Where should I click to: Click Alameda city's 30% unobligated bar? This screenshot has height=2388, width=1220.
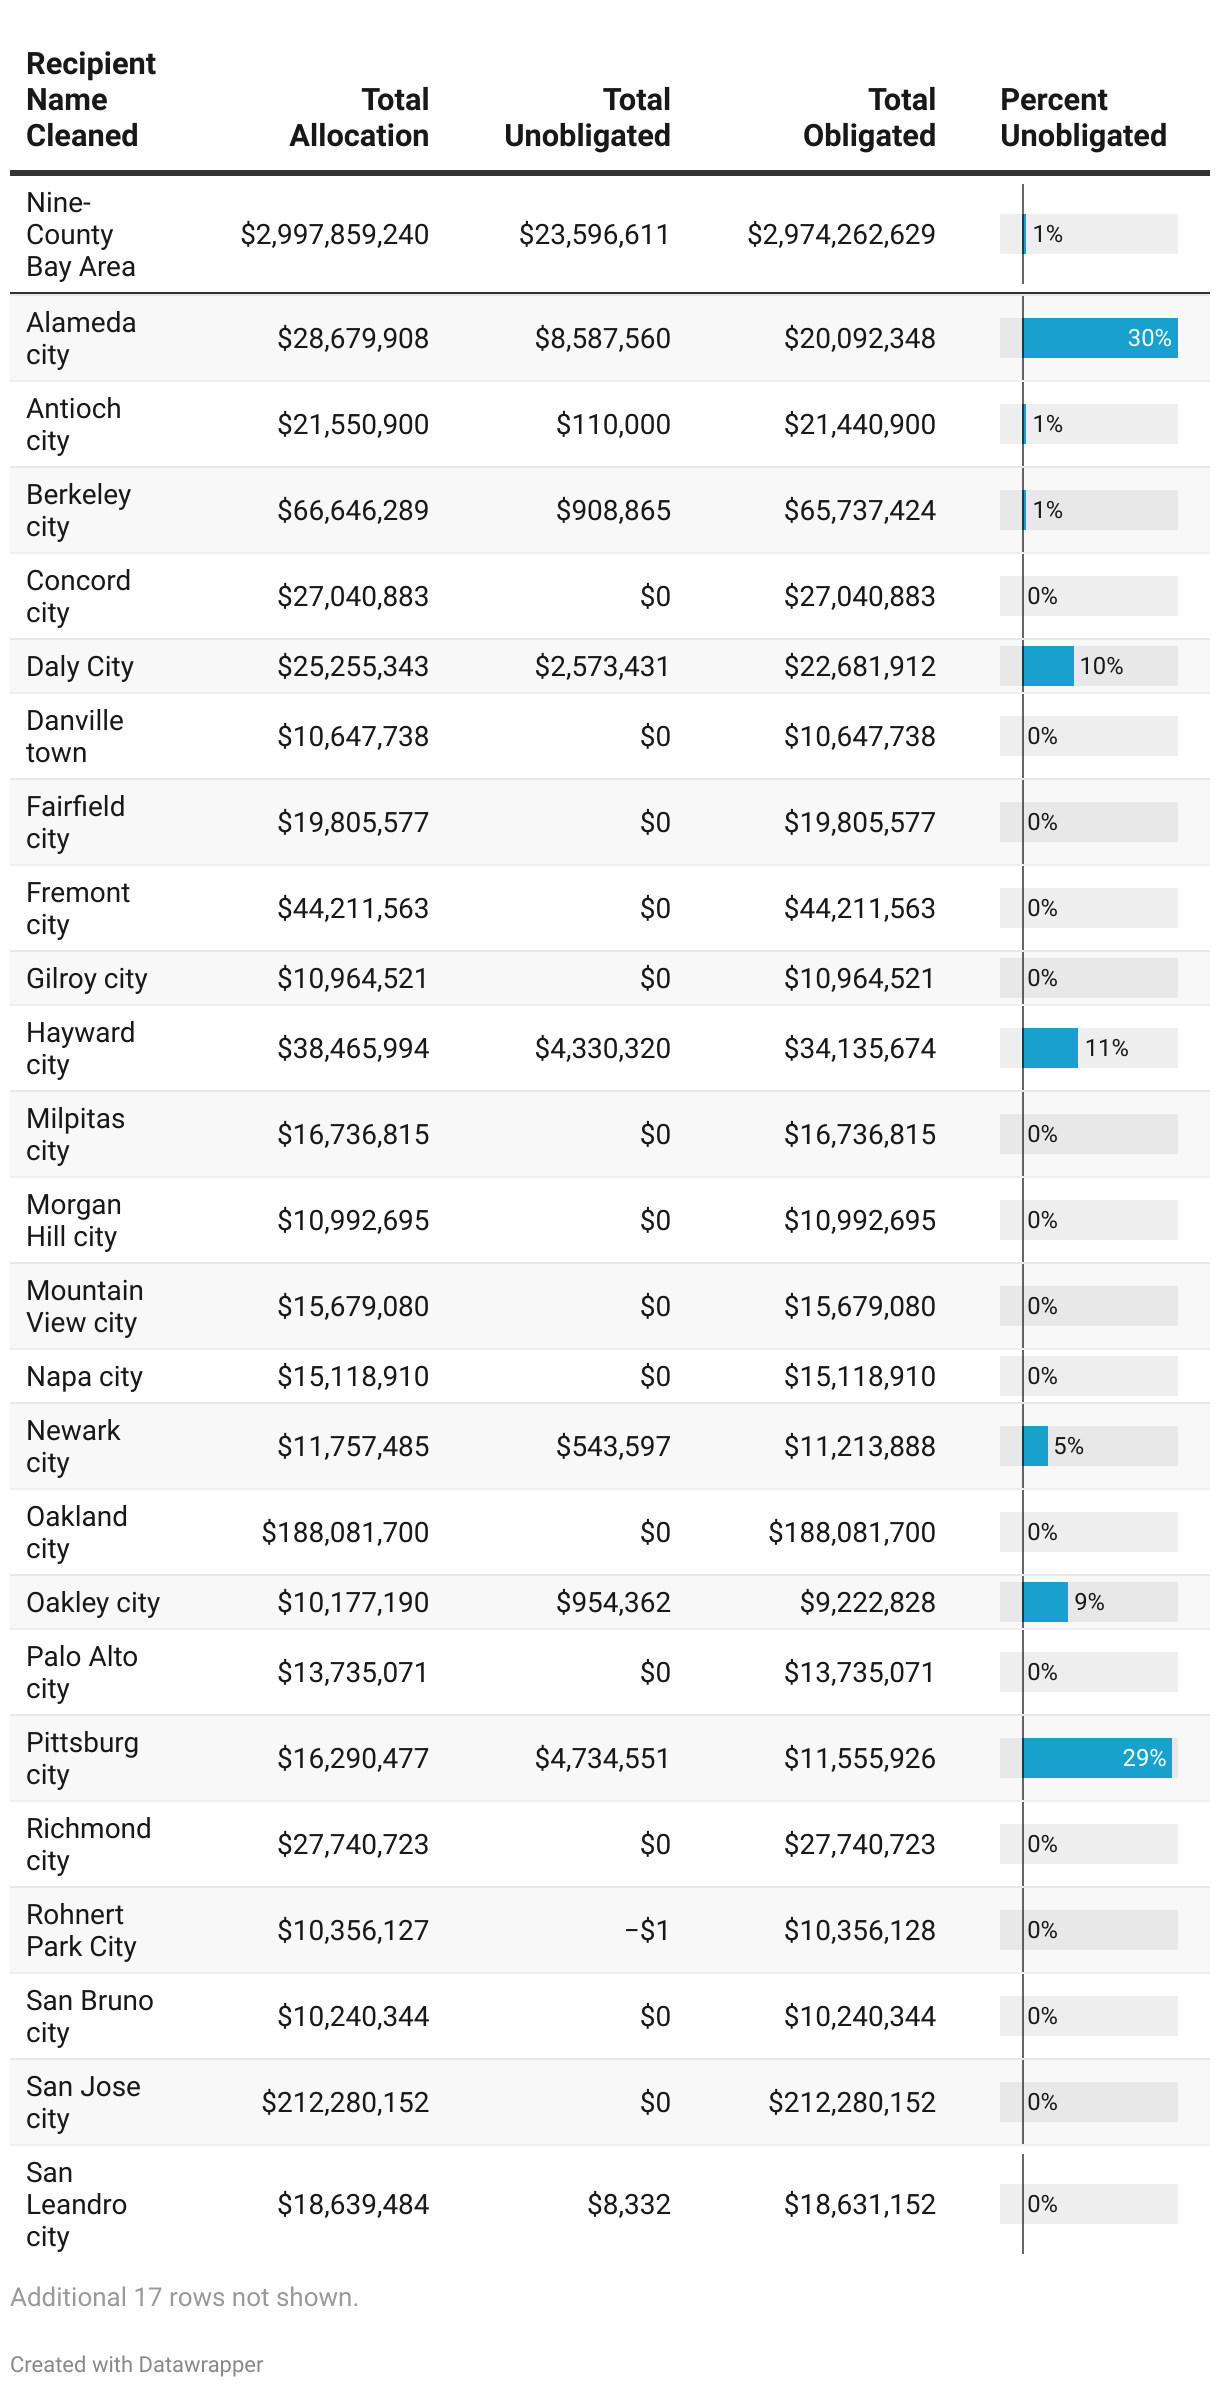(x=1099, y=338)
